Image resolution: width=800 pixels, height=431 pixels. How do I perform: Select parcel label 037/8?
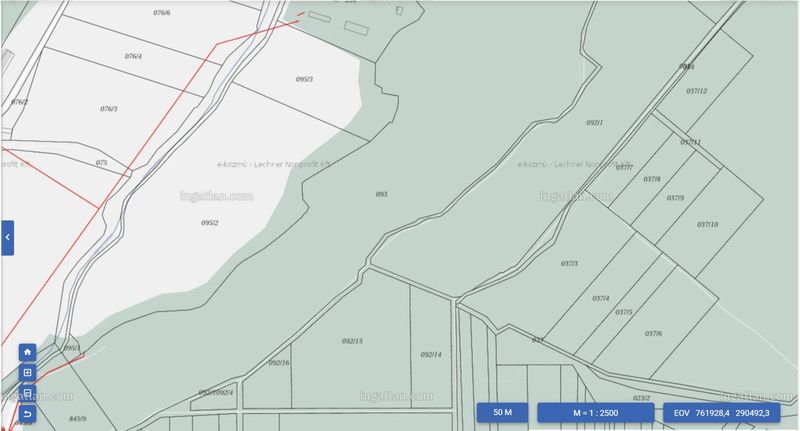tap(652, 180)
